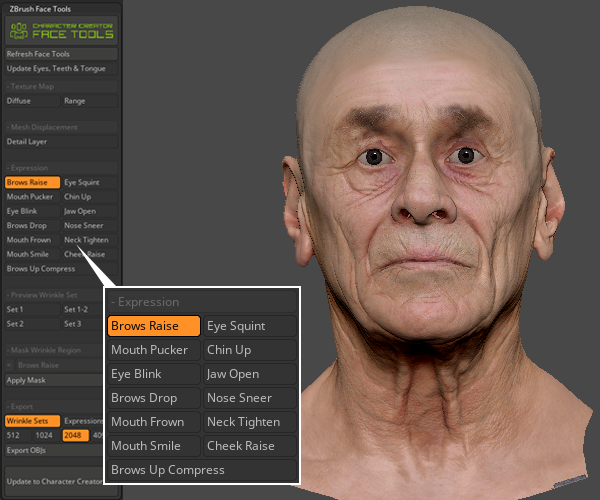This screenshot has height=500, width=600.
Task: Click Update to Character Creator button
Action: coord(55,482)
